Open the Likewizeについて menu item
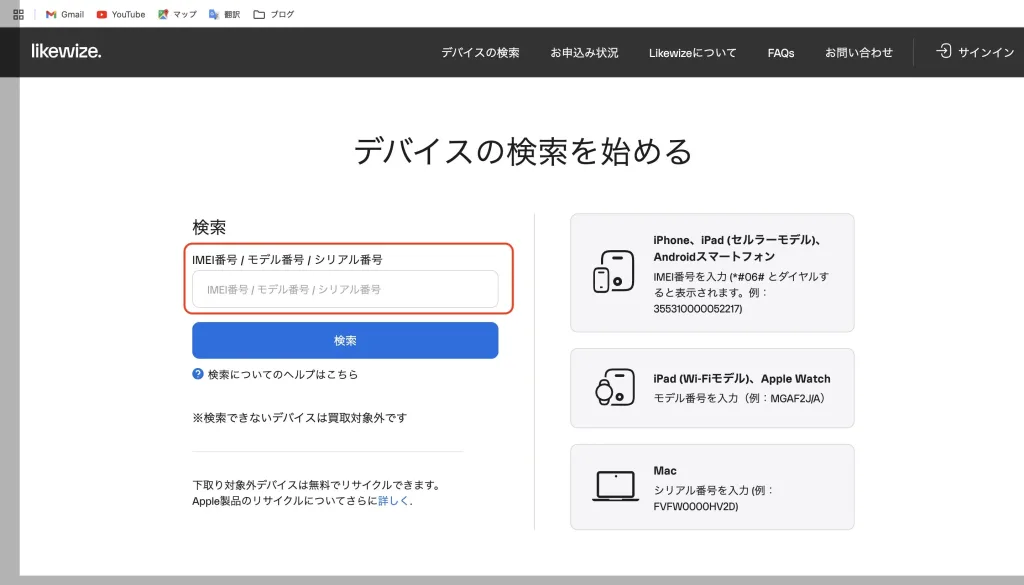The image size is (1024, 585). (692, 53)
